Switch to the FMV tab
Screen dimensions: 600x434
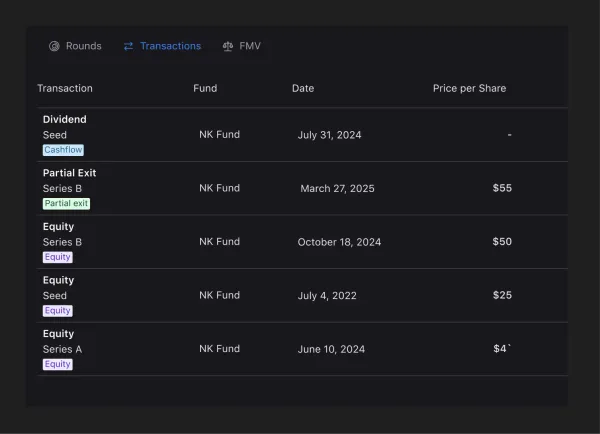249,46
